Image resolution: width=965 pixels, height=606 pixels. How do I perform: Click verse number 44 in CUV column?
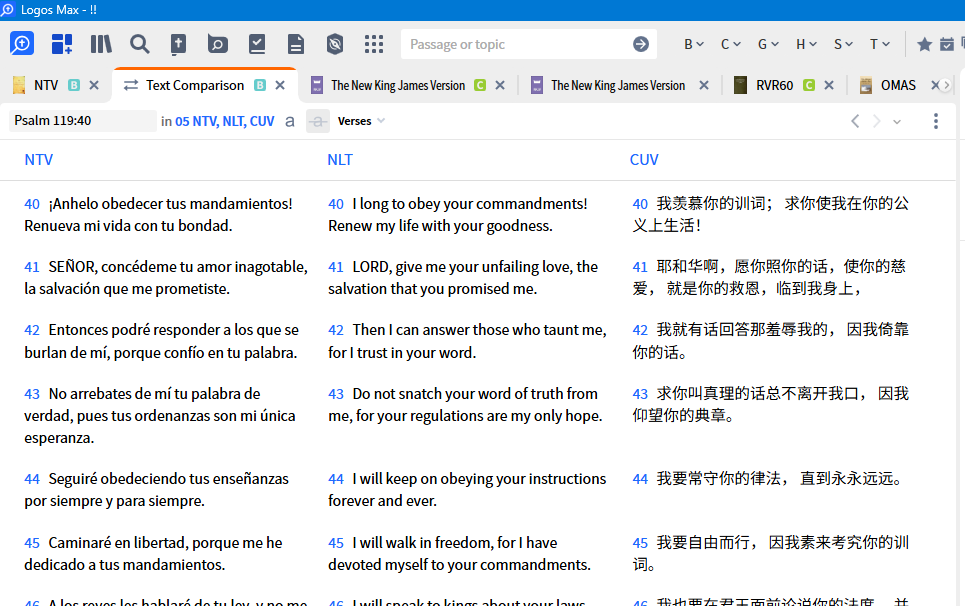[640, 479]
